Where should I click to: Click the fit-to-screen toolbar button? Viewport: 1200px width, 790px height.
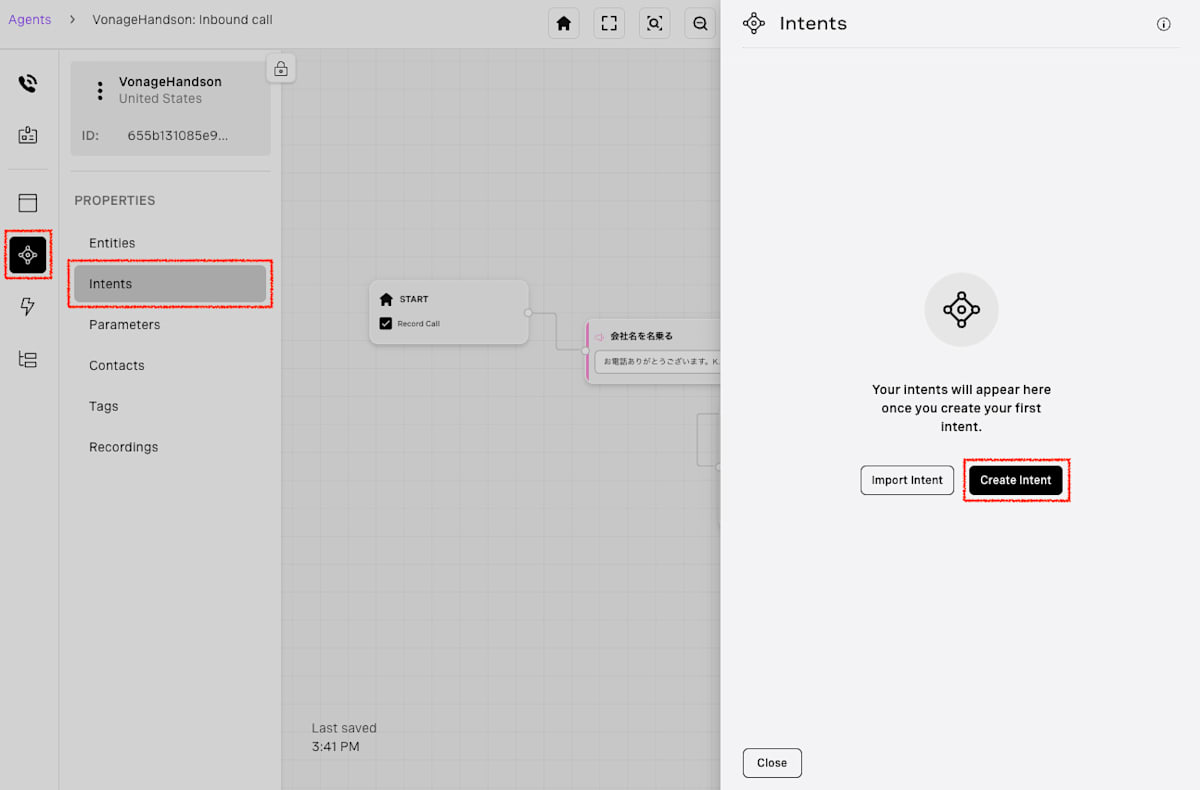click(609, 23)
